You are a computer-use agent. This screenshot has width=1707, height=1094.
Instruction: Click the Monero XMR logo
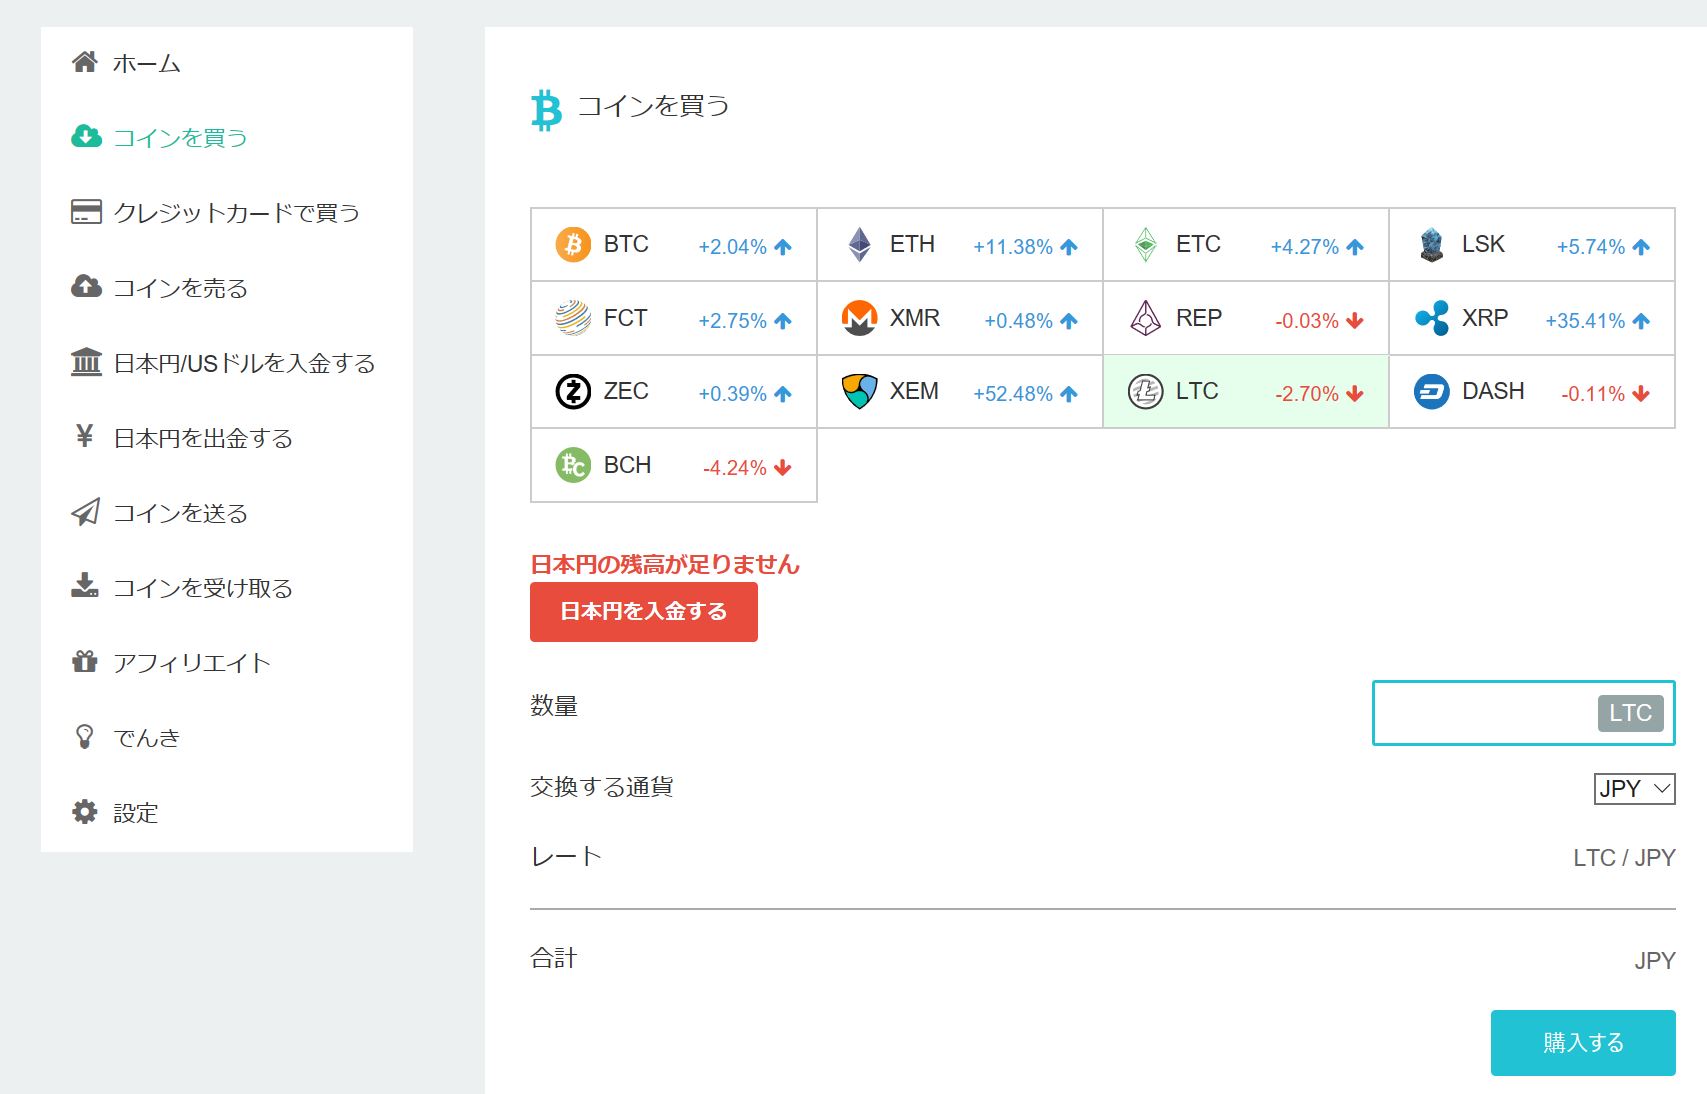coord(859,318)
